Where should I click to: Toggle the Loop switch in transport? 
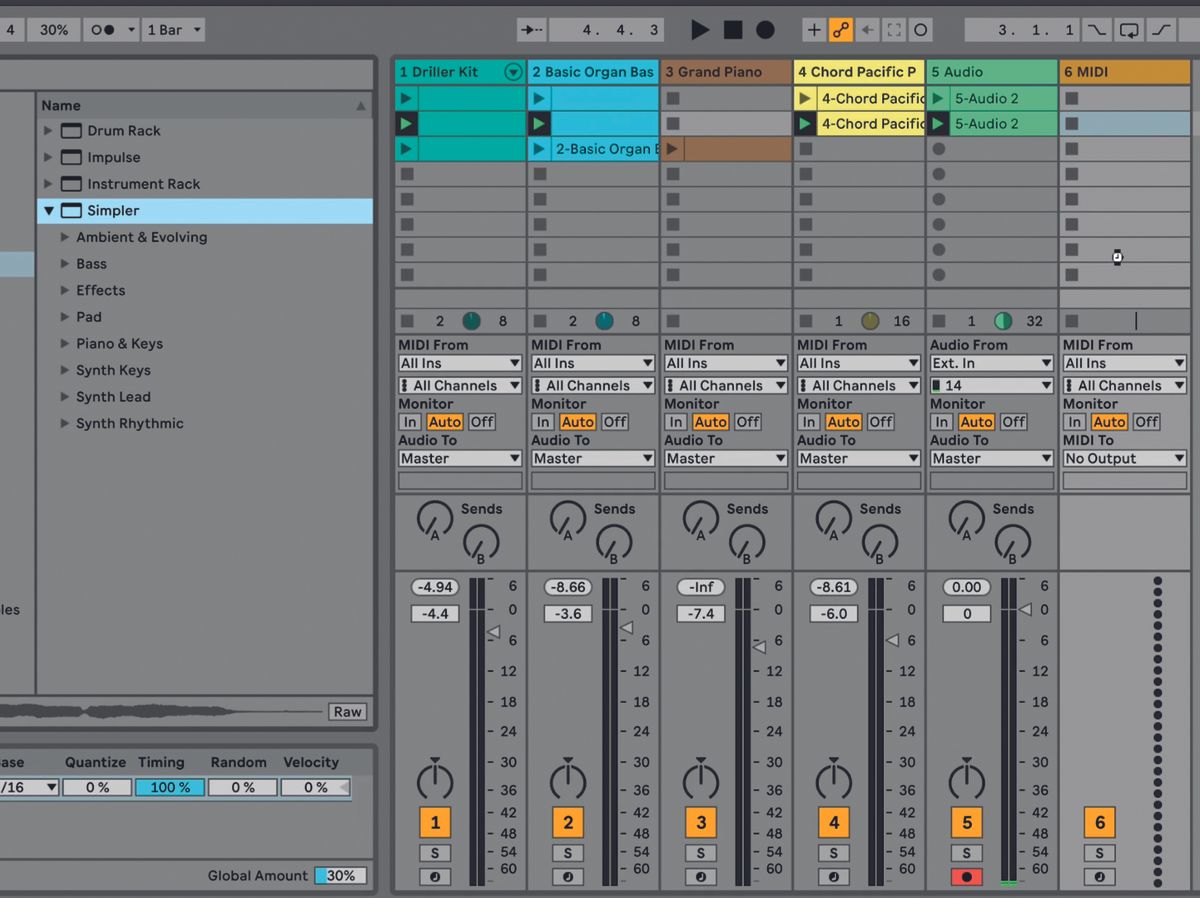coord(1128,30)
